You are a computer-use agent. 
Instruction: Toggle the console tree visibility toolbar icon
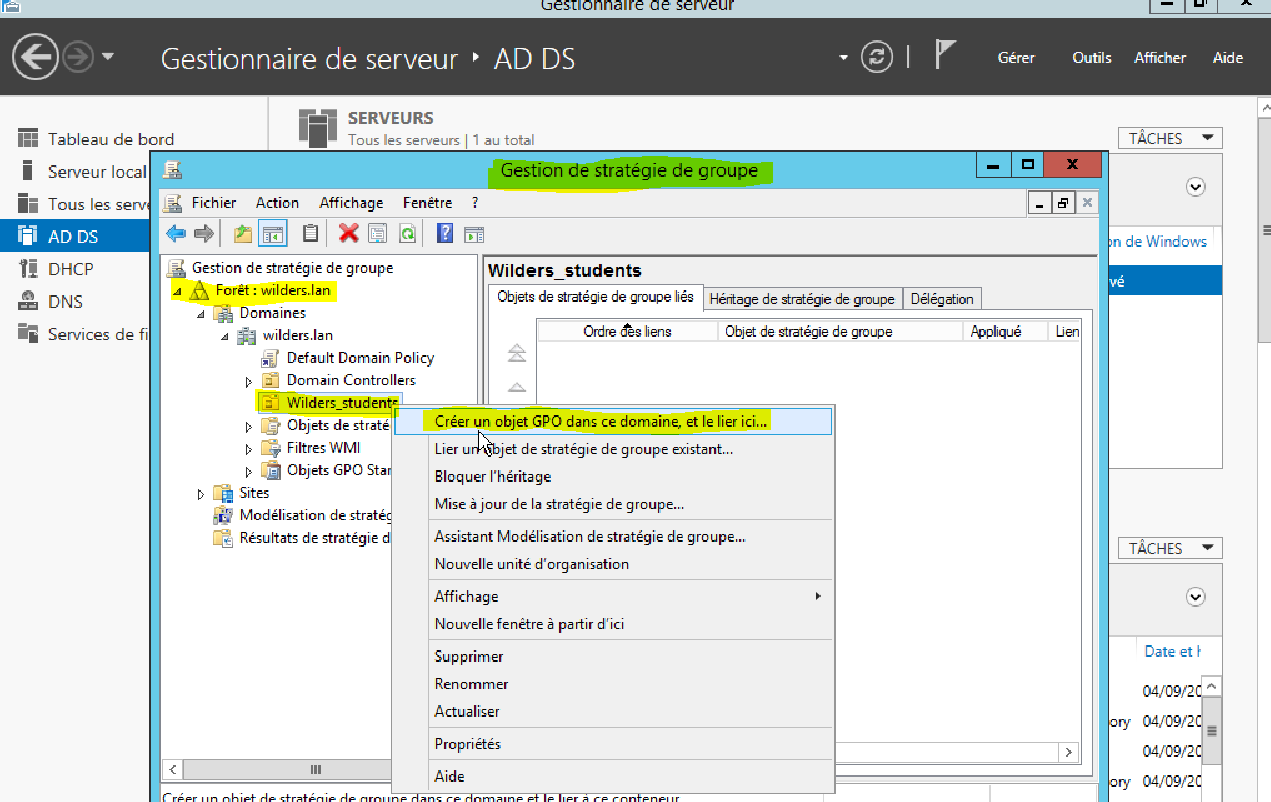[x=274, y=233]
